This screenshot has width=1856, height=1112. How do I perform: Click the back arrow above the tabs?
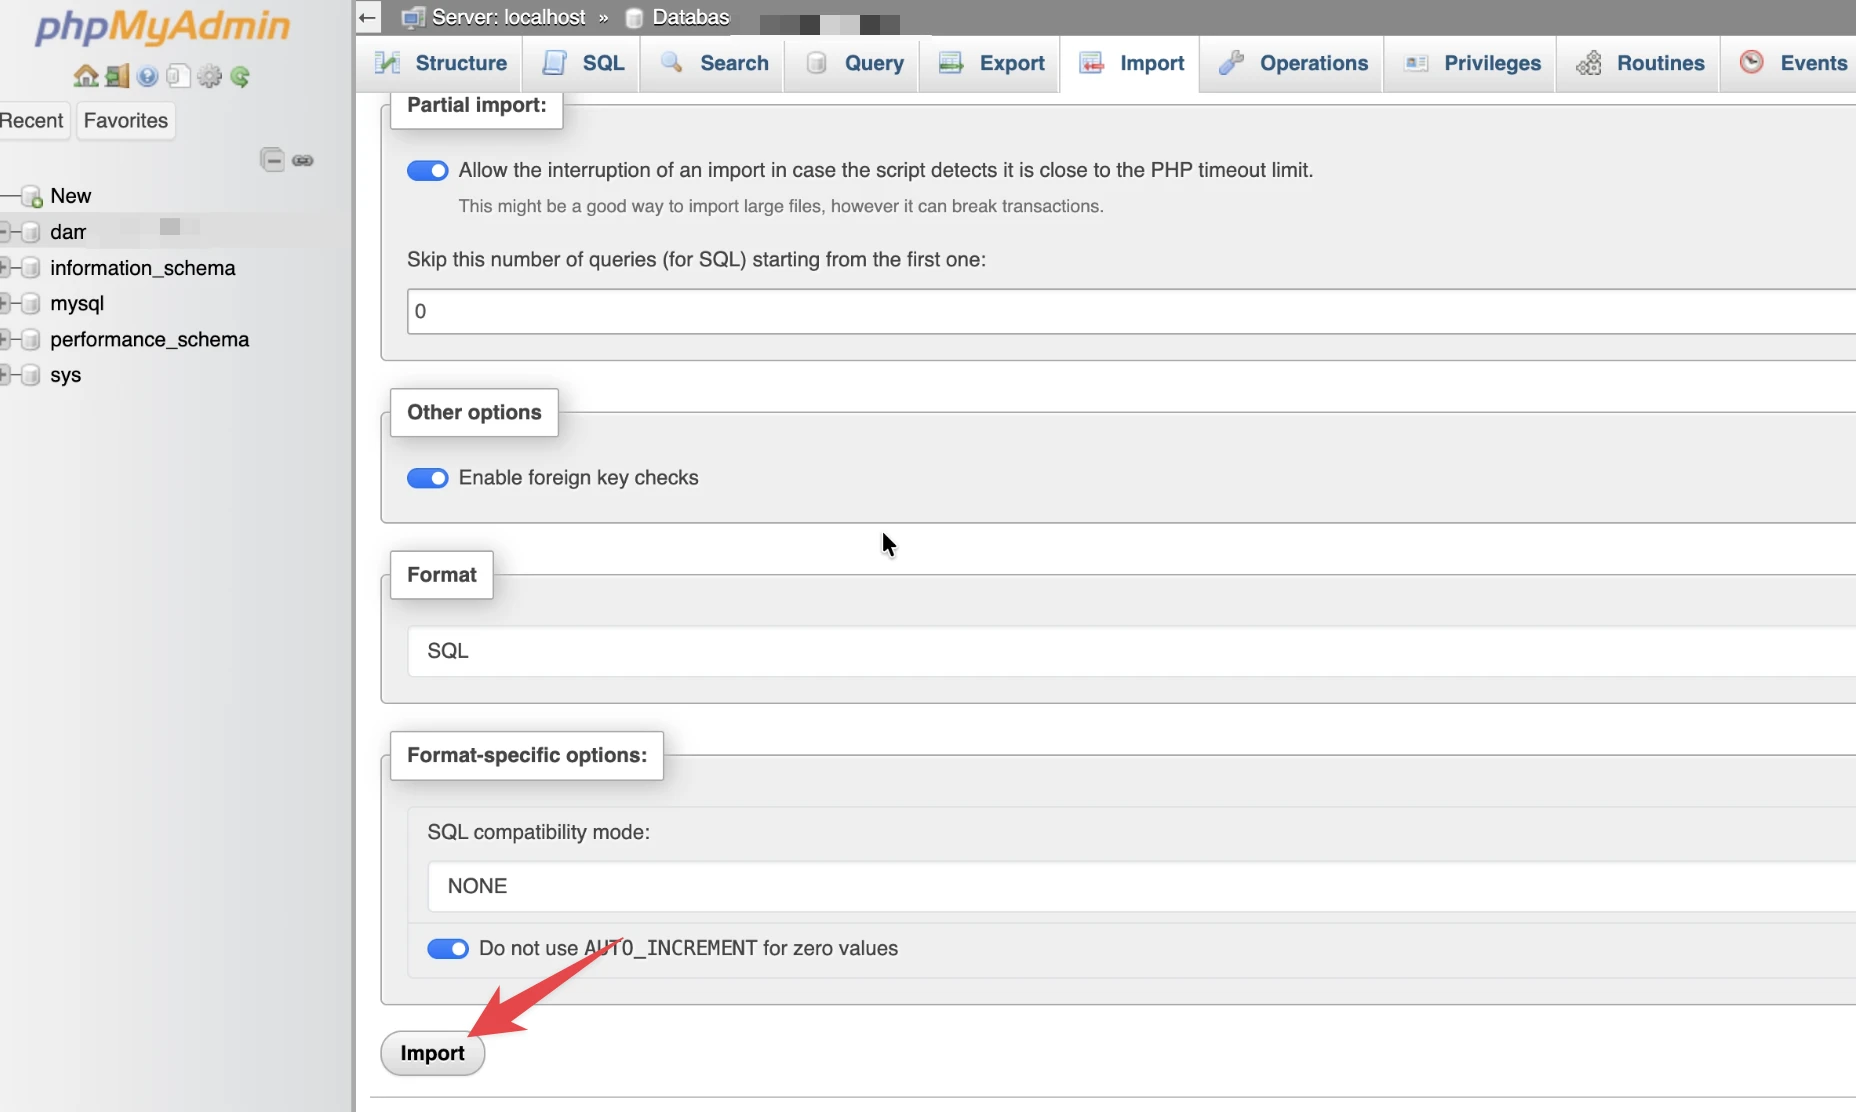coord(367,17)
